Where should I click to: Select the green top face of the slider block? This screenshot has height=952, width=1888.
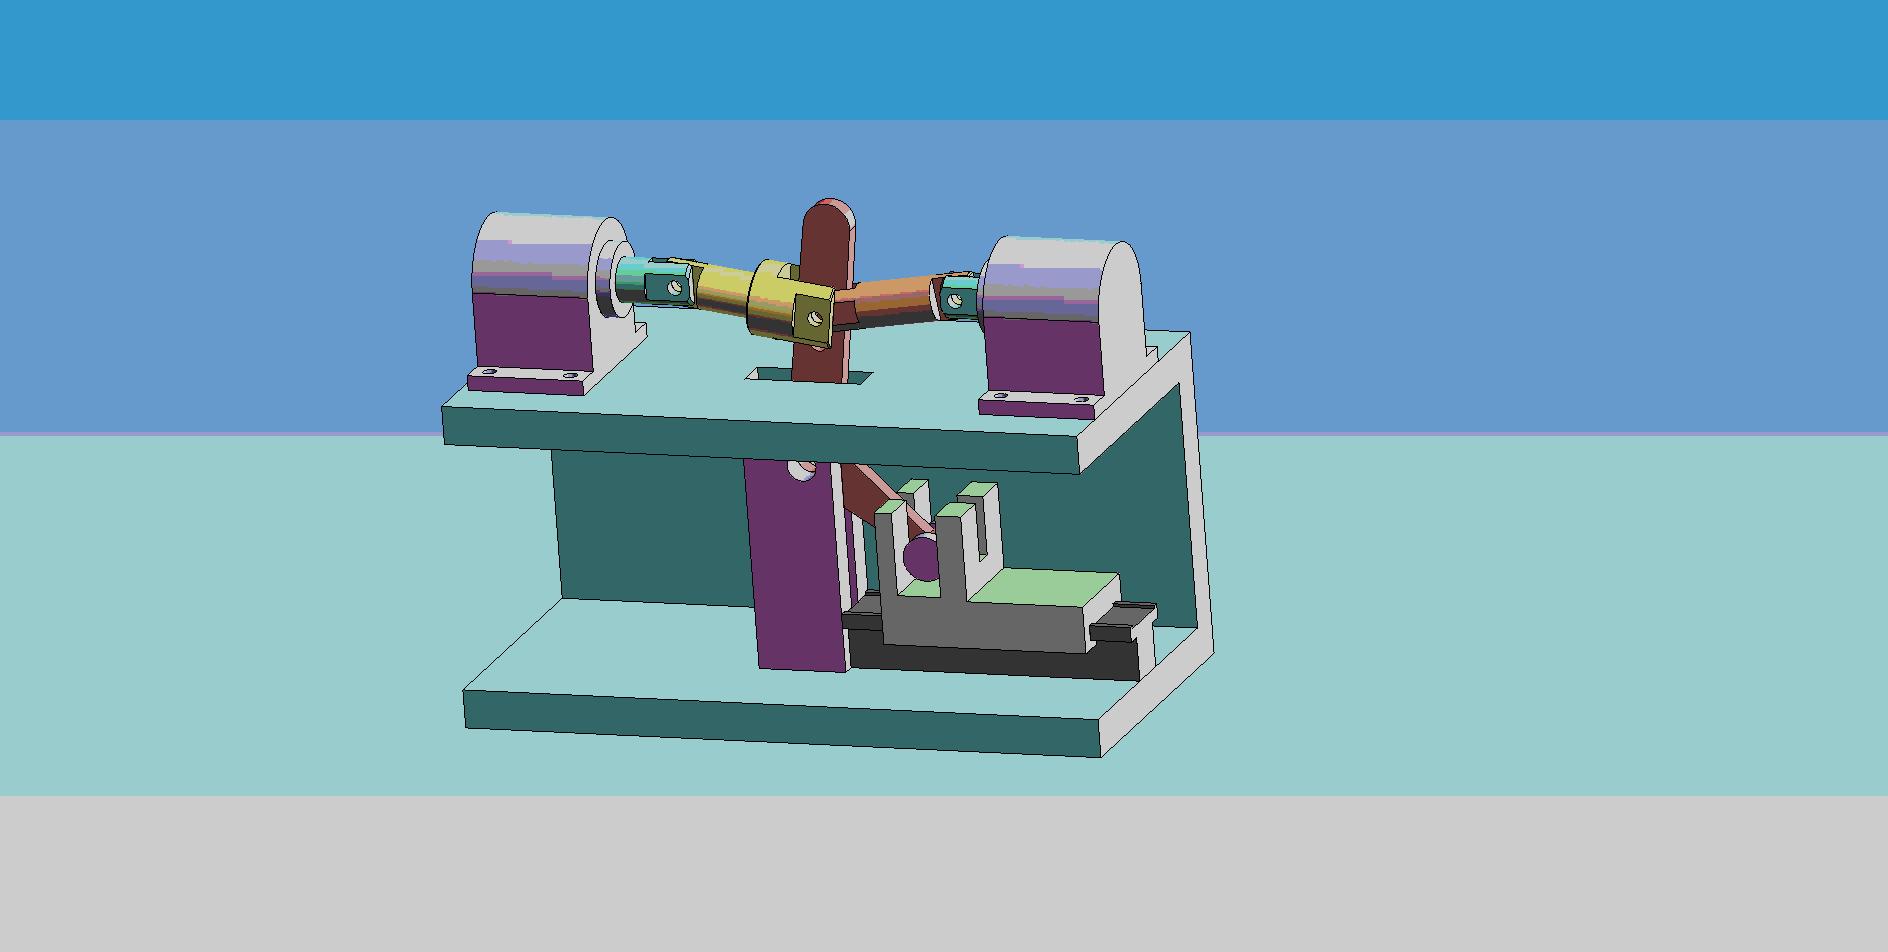coord(1045,590)
